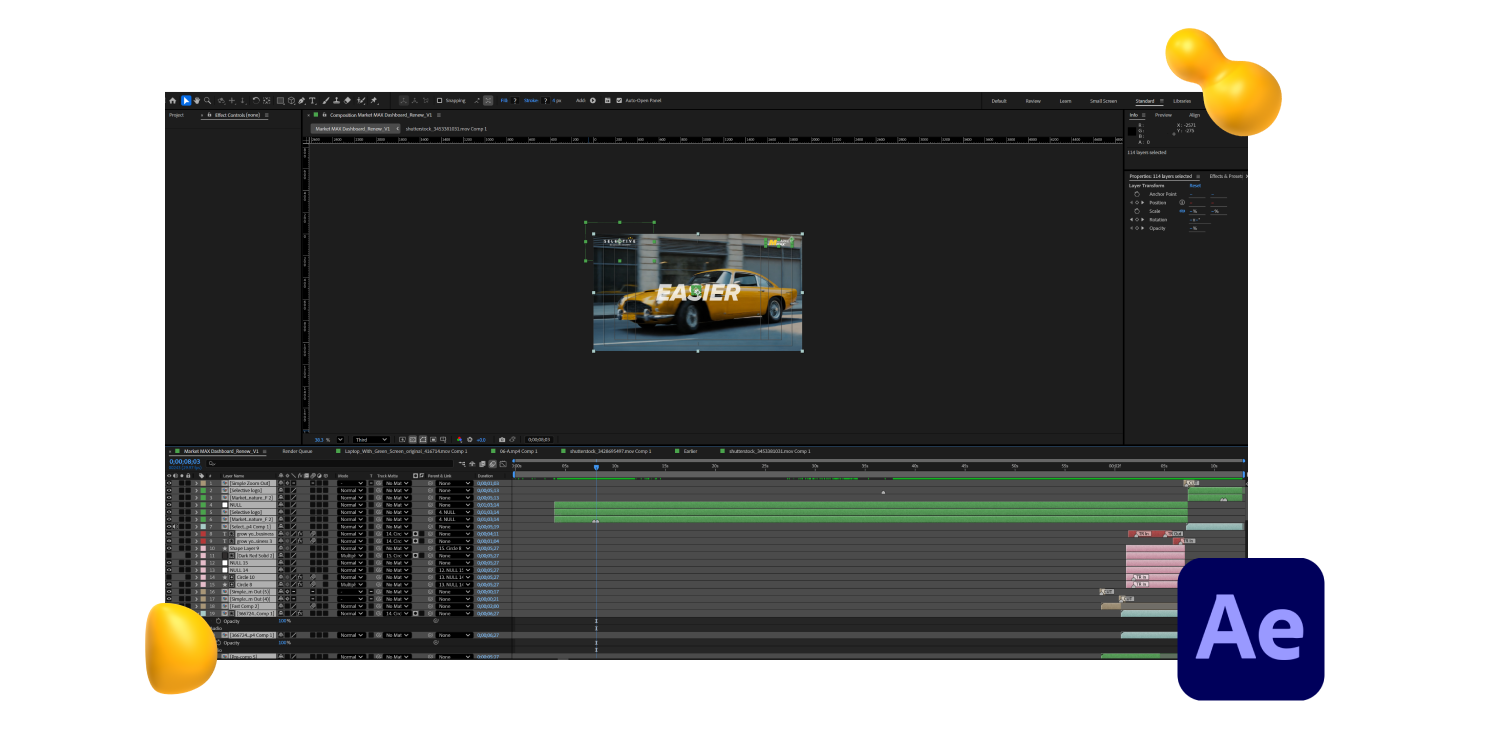Click red label color of layer 8
The height and width of the screenshot is (750, 1500).
point(204,534)
